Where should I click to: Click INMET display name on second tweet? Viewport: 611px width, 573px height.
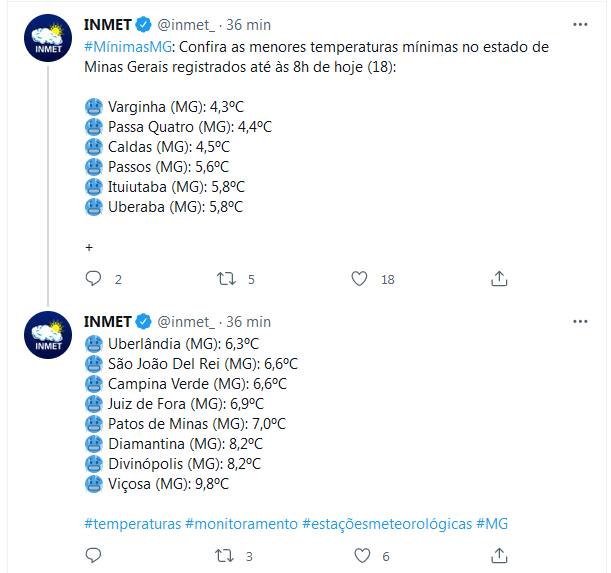point(108,322)
